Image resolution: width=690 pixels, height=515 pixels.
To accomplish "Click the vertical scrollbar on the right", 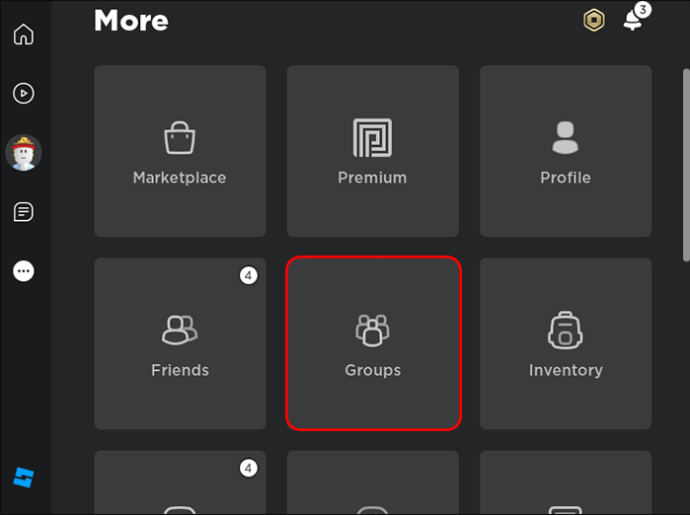I will click(686, 165).
